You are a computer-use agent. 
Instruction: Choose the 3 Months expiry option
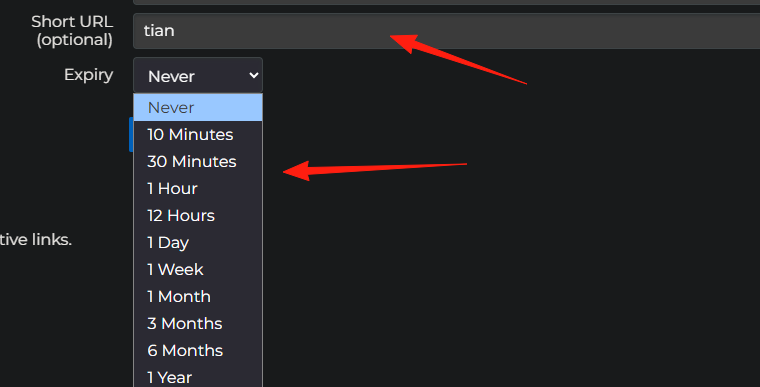point(198,323)
